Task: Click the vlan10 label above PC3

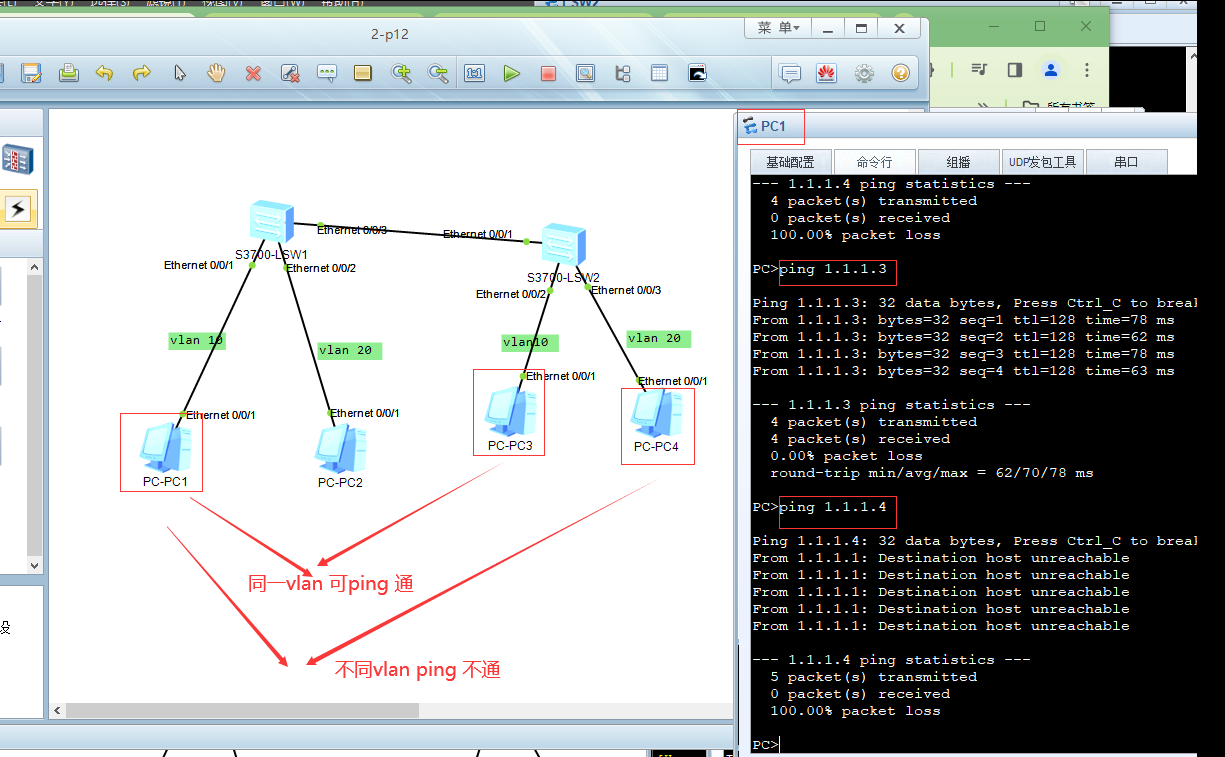Action: pos(529,343)
